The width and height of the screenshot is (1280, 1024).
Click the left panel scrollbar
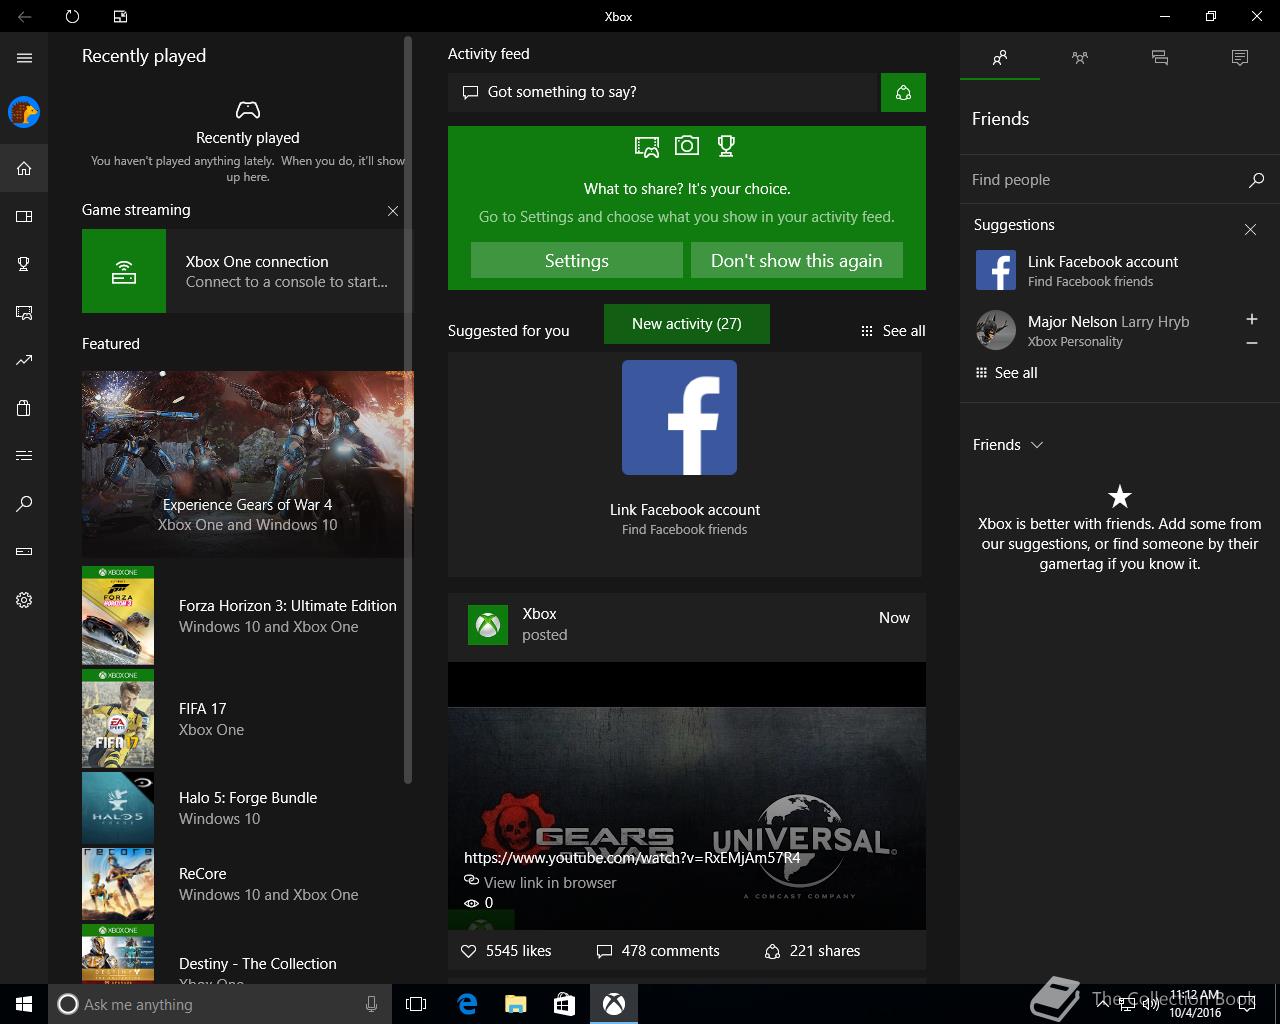click(408, 410)
